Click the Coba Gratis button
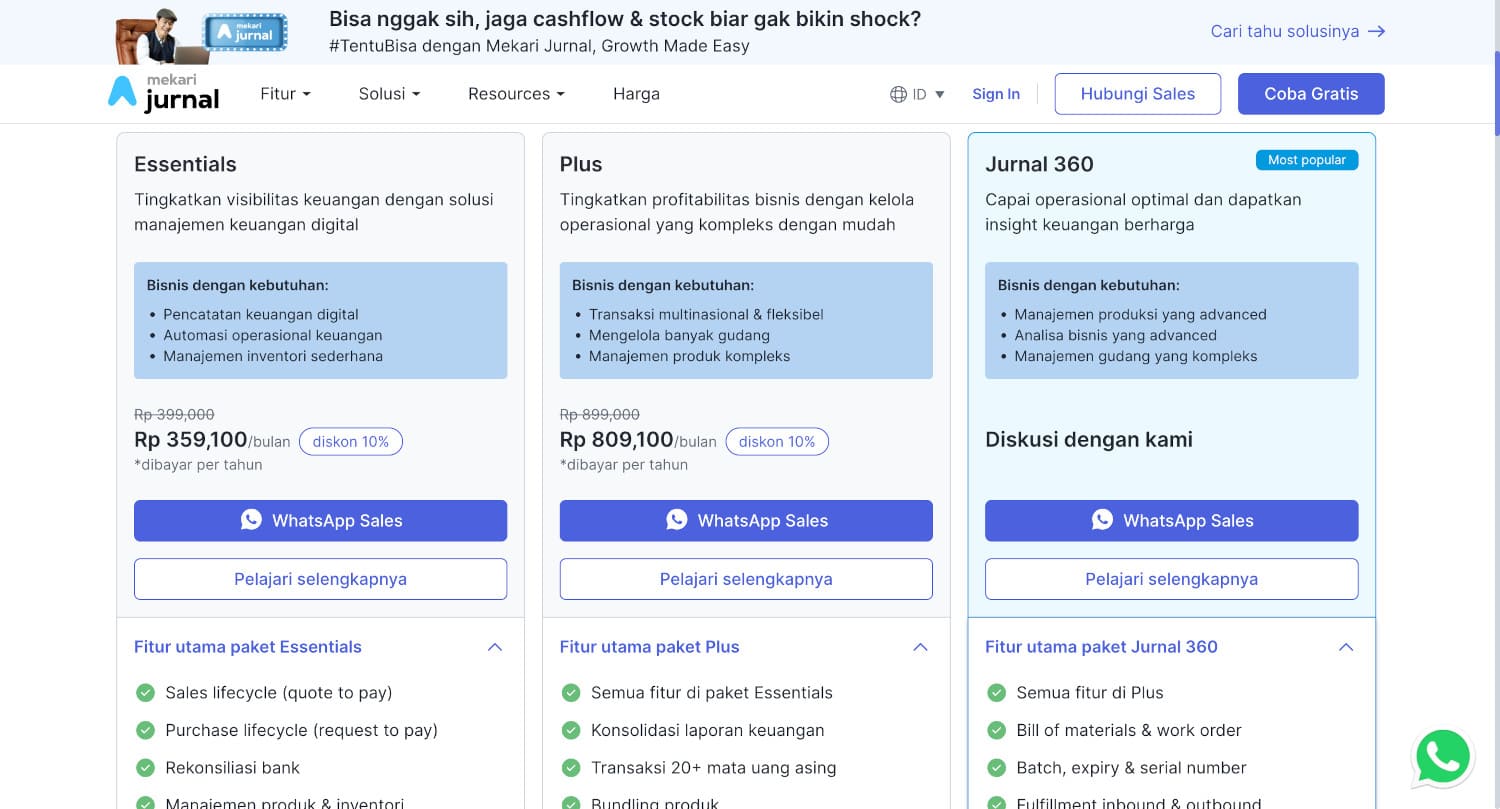 pos(1311,94)
